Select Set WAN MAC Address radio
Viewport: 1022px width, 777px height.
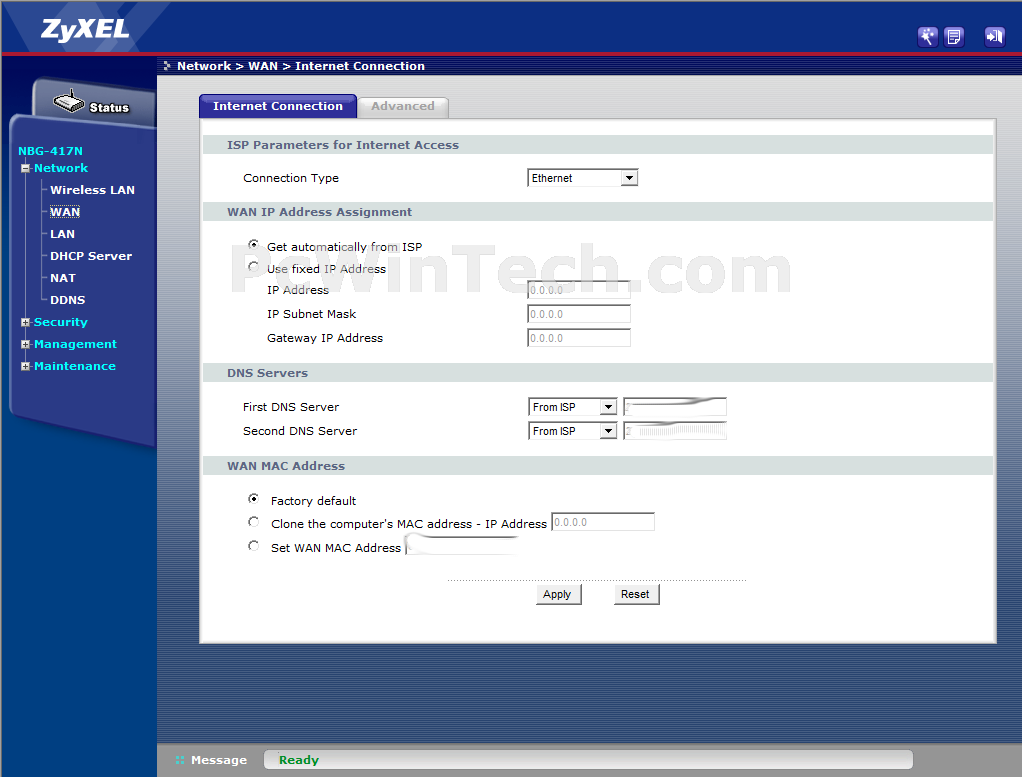tap(253, 546)
